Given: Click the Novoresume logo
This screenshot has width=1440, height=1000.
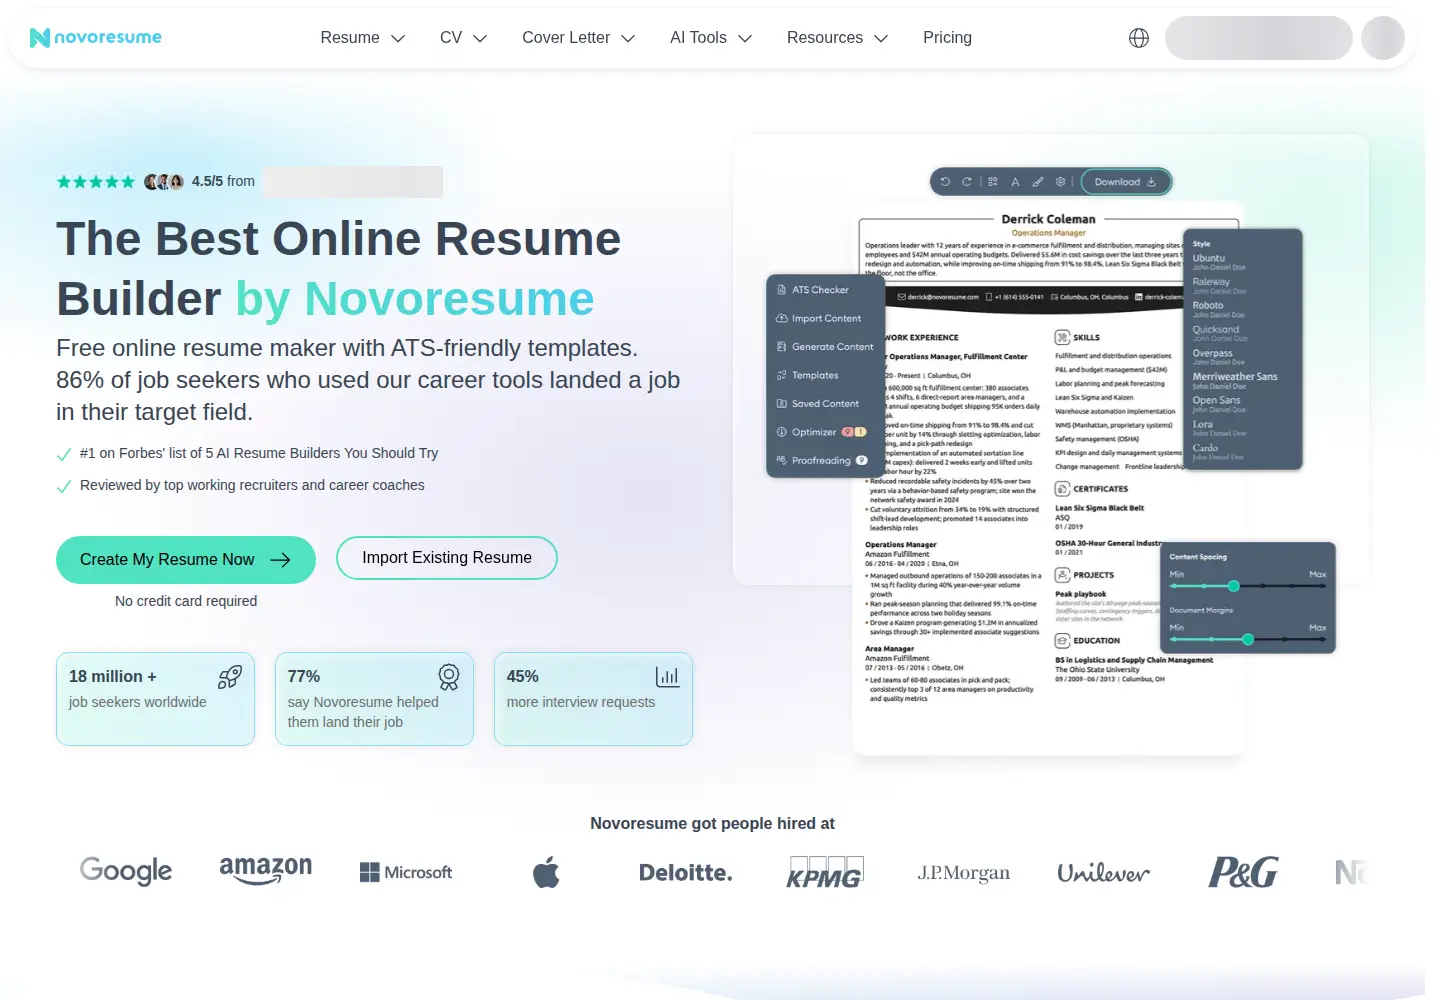Looking at the screenshot, I should (x=96, y=38).
